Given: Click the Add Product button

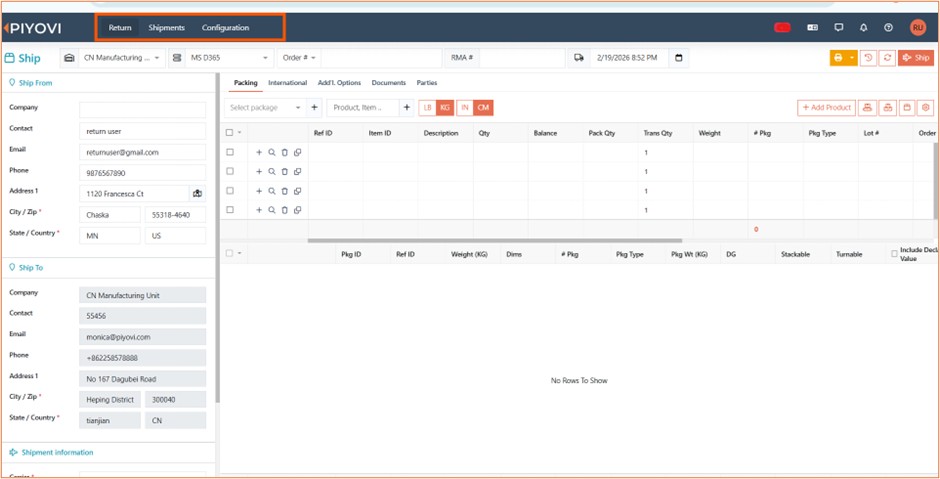Looking at the screenshot, I should (x=826, y=107).
